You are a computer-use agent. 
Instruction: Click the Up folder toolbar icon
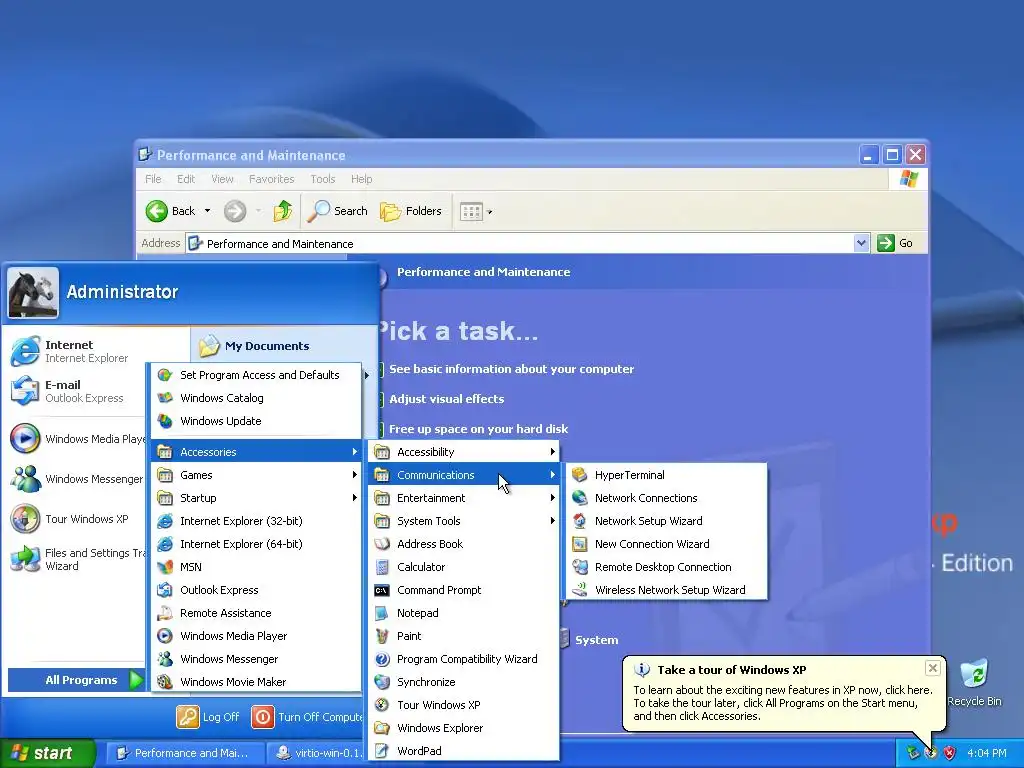coord(283,211)
